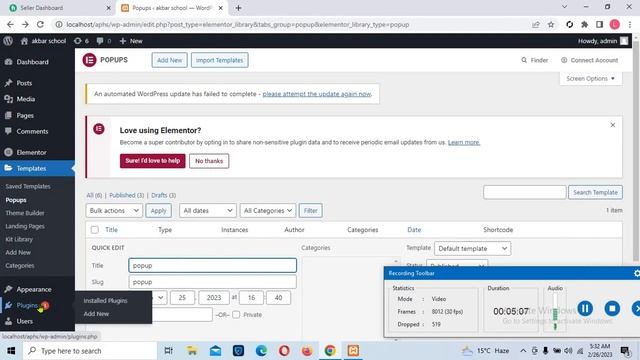Go to Dashboard in sidebar
640x360 pixels.
[27, 62]
